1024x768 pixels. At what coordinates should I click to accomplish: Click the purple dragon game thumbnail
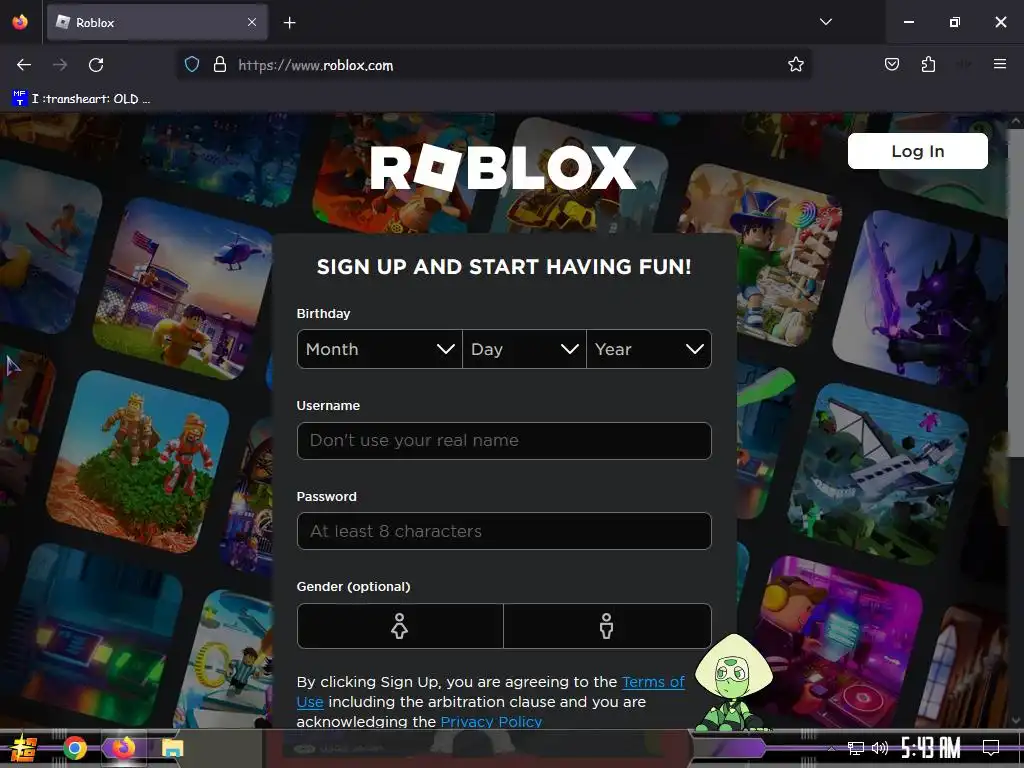pos(924,298)
